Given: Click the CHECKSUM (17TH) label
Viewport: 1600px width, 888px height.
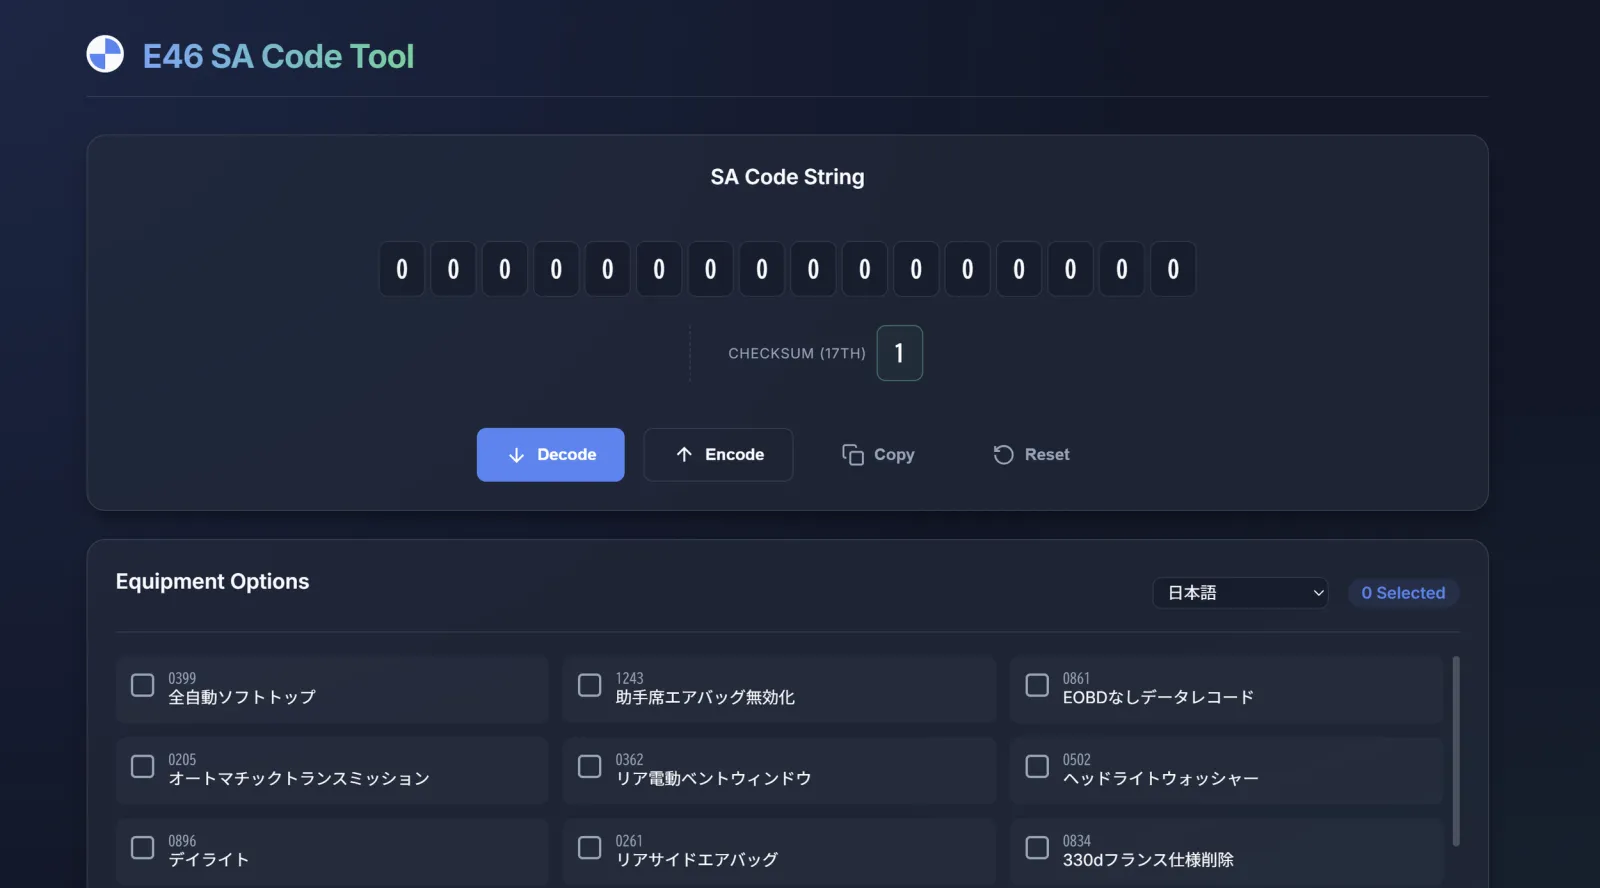Looking at the screenshot, I should pos(797,354).
